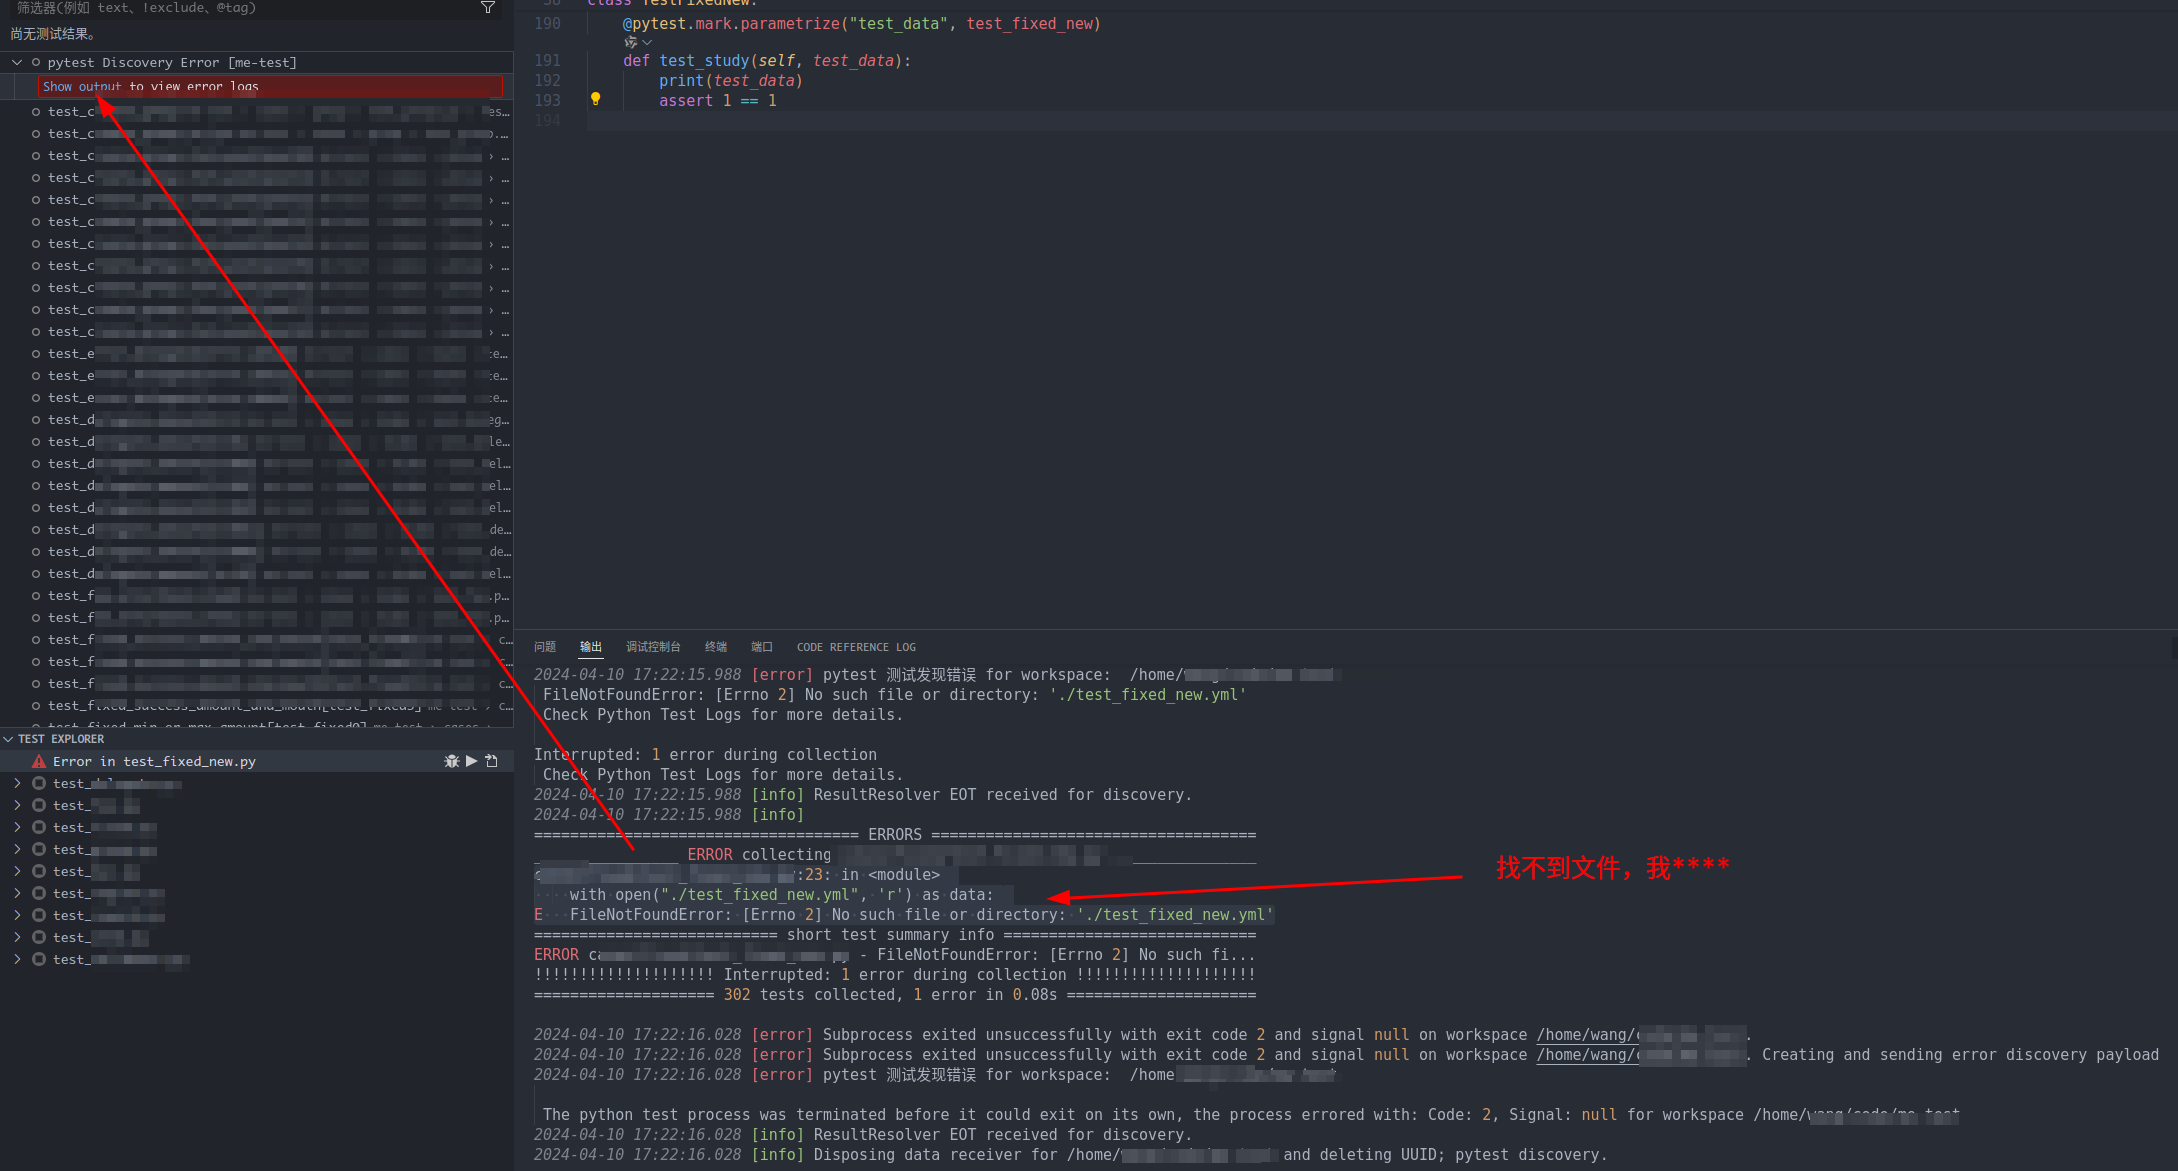
Task: Click the last 'ResultResolver EOT received' info line
Action: [x=863, y=1135]
